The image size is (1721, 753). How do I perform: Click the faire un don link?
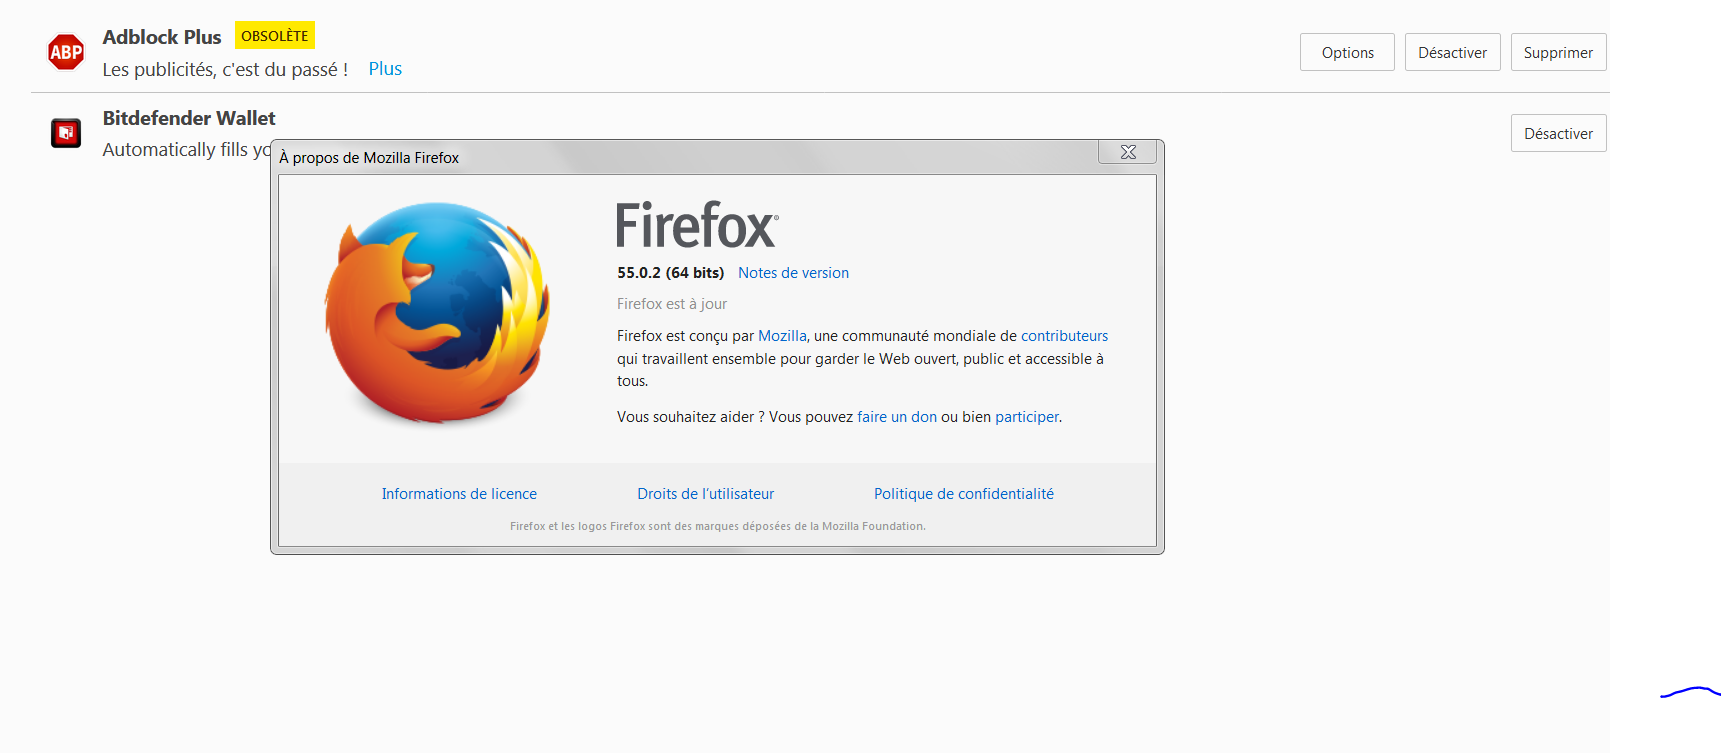point(897,417)
